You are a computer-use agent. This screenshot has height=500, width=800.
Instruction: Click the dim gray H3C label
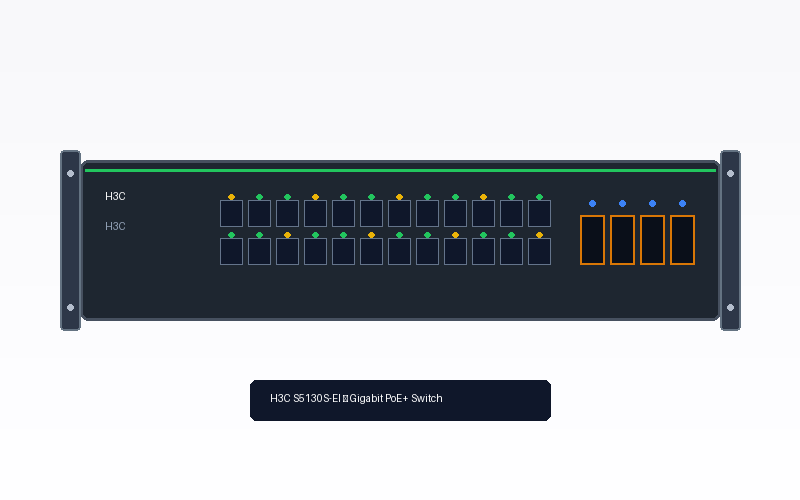115,227
